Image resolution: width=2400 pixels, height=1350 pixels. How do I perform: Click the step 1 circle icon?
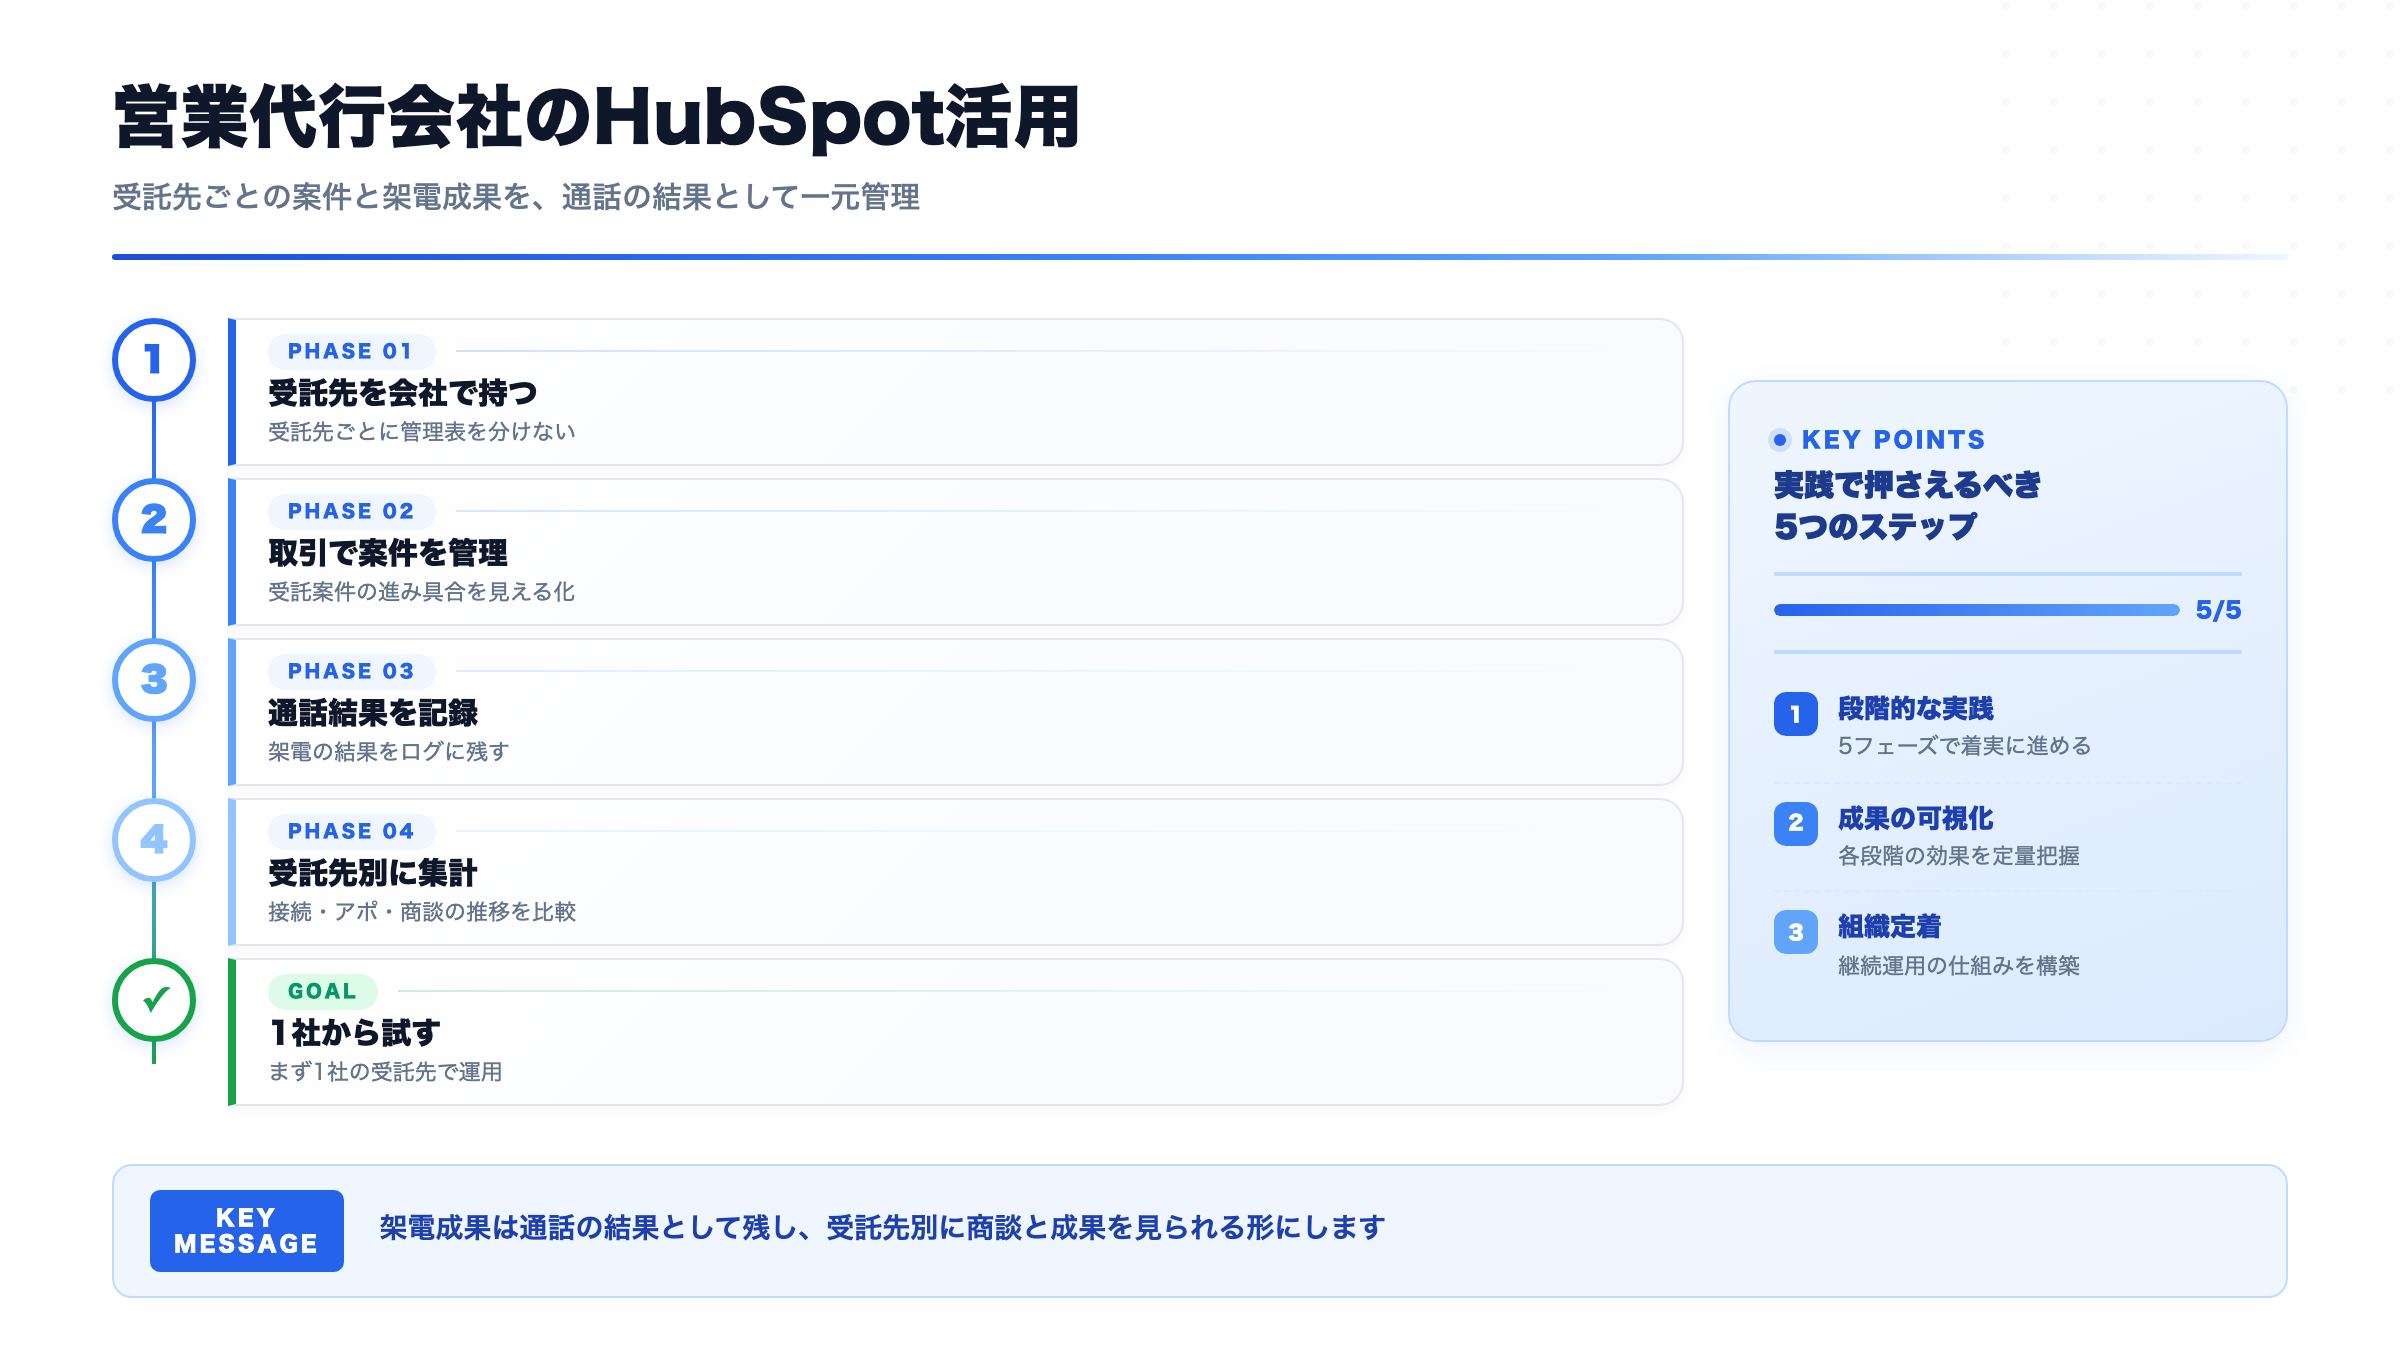coord(154,360)
